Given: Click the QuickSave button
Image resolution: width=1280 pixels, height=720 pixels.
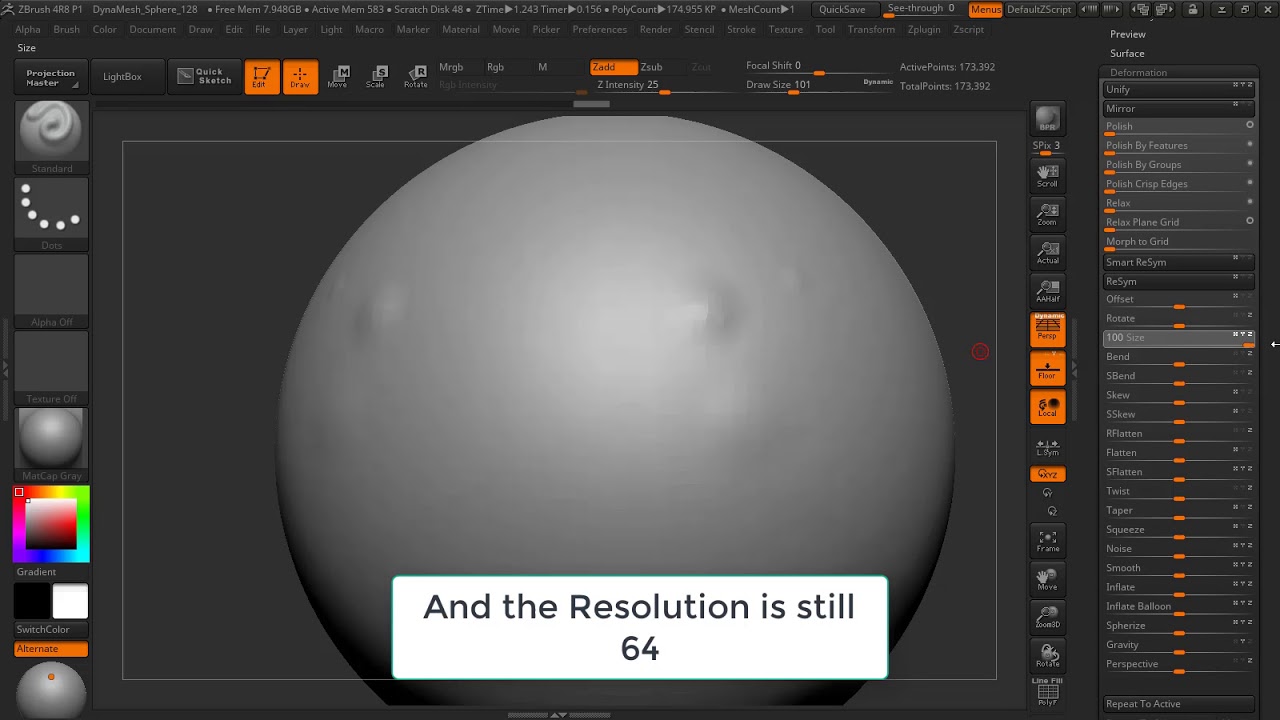Looking at the screenshot, I should point(842,9).
